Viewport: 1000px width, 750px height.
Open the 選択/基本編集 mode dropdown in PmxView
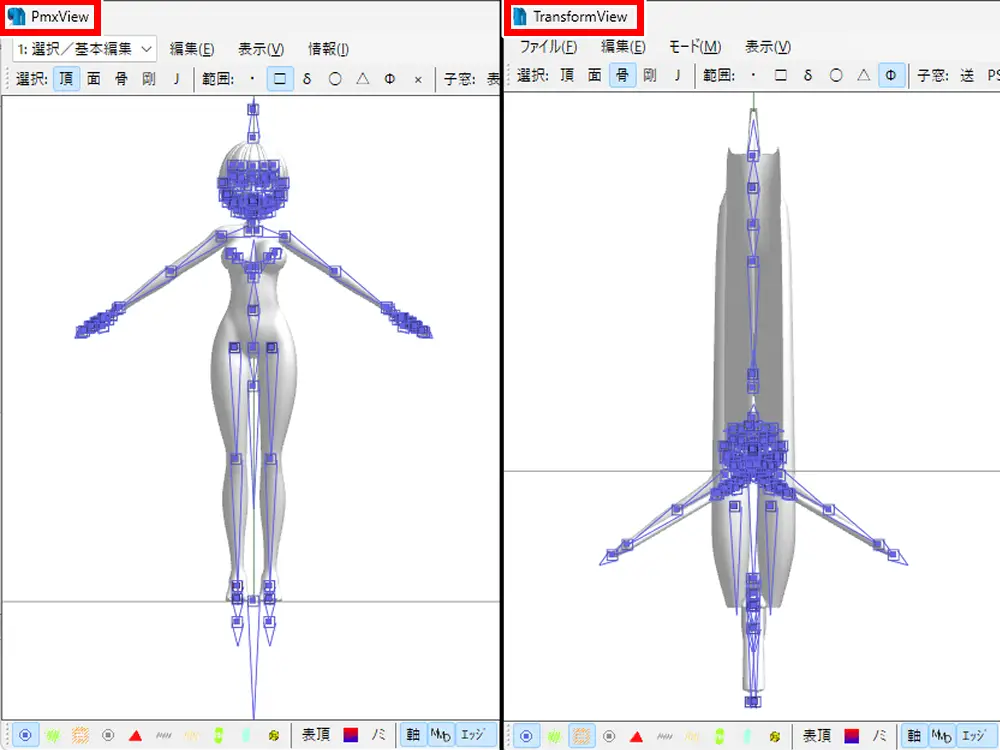(x=84, y=48)
